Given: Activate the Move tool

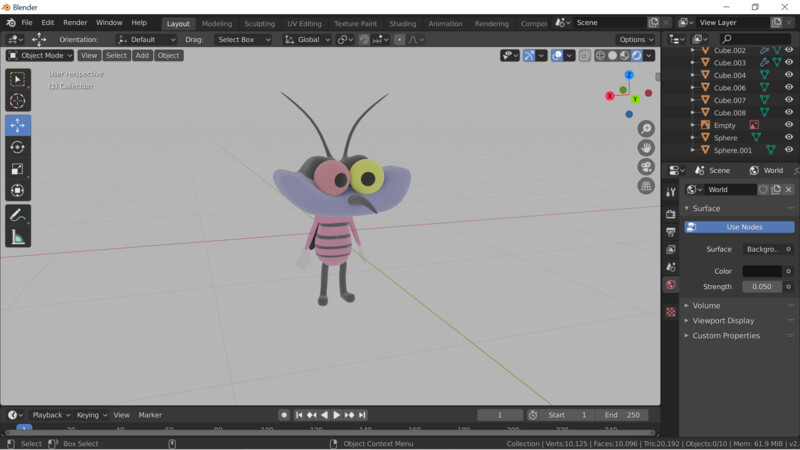Looking at the screenshot, I should [x=18, y=125].
